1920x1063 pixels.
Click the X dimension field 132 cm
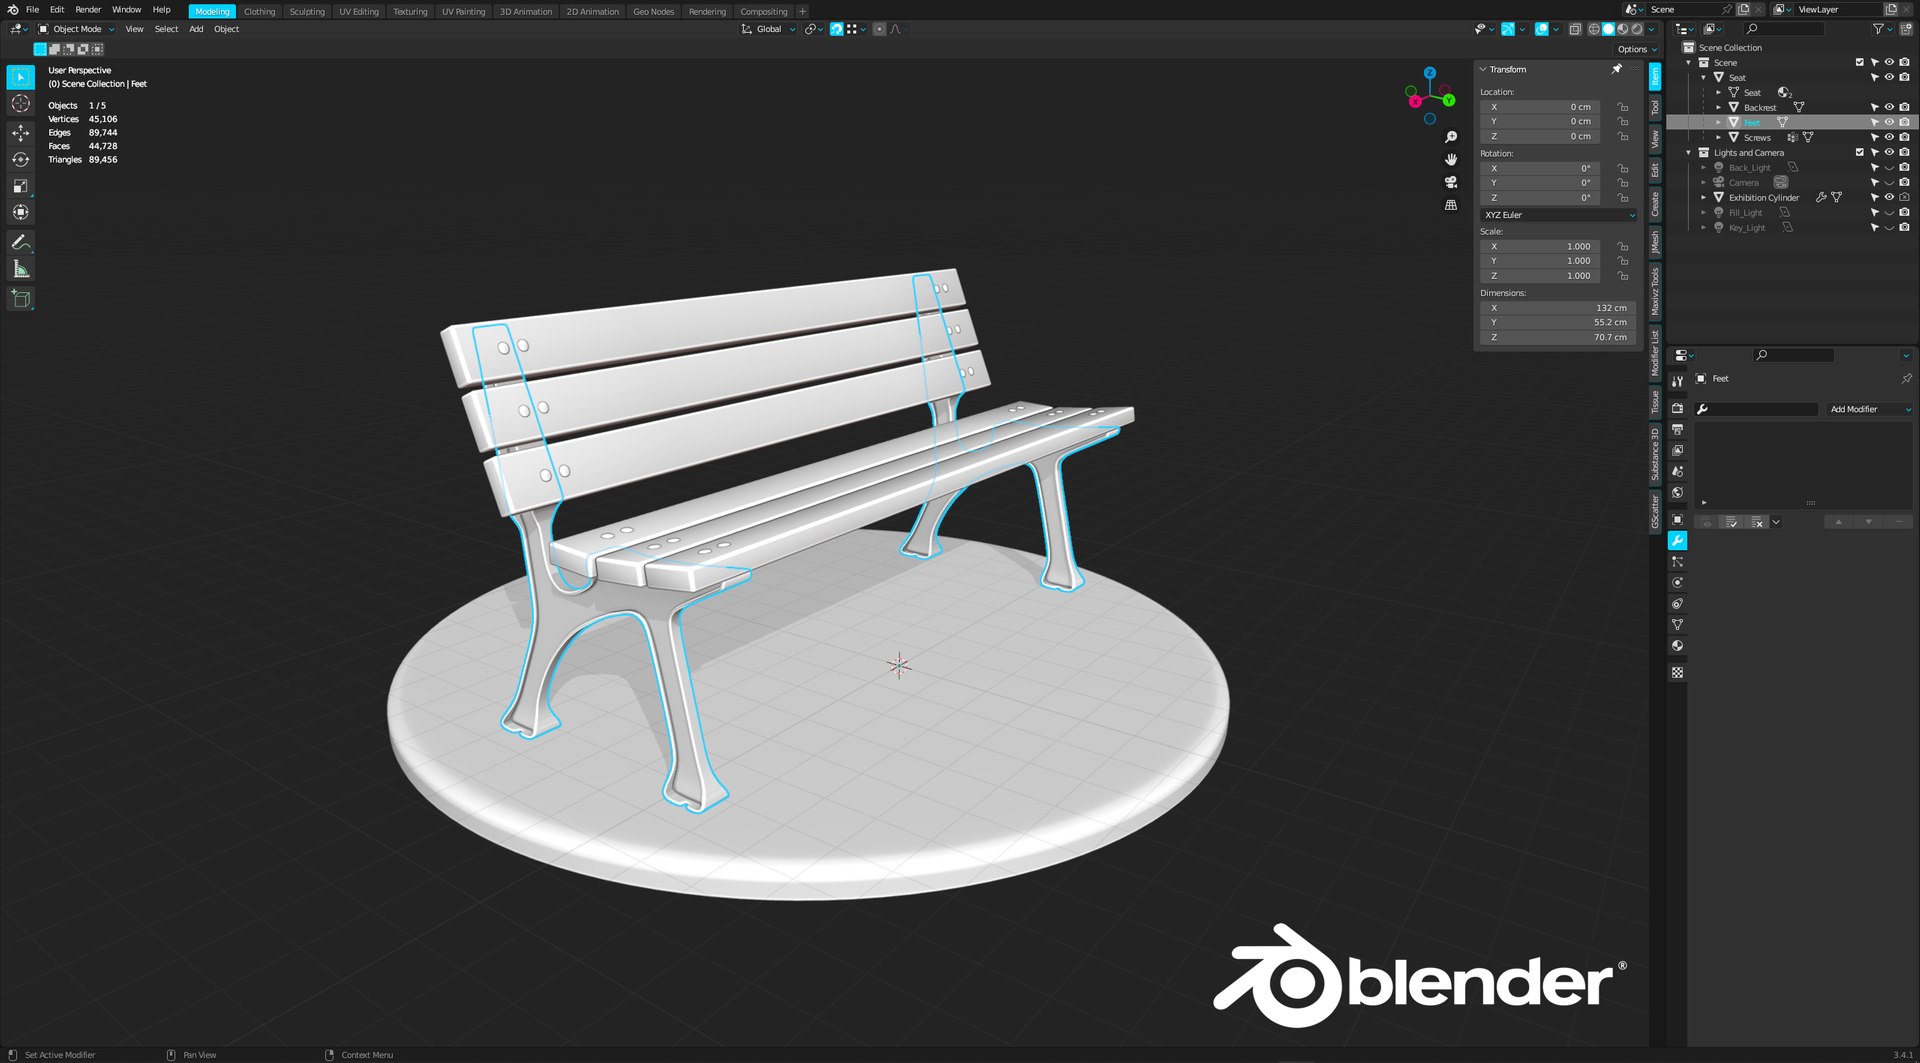point(1558,308)
